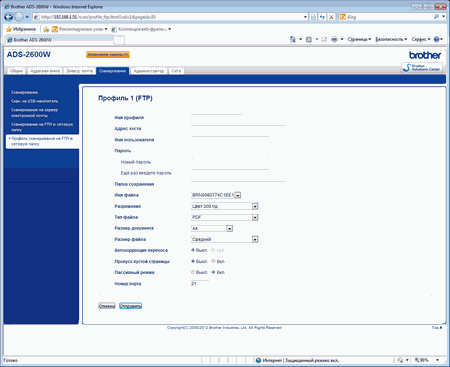Click the Top link at page bottom
450x367 pixels.
437,328
